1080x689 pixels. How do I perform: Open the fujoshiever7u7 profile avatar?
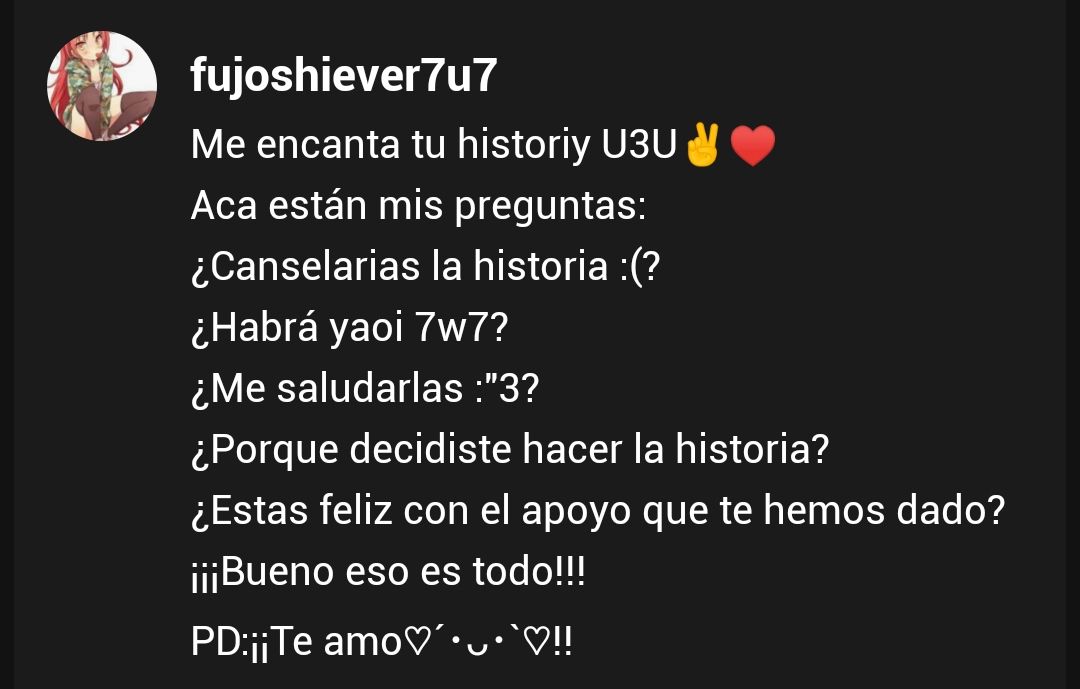coord(102,85)
